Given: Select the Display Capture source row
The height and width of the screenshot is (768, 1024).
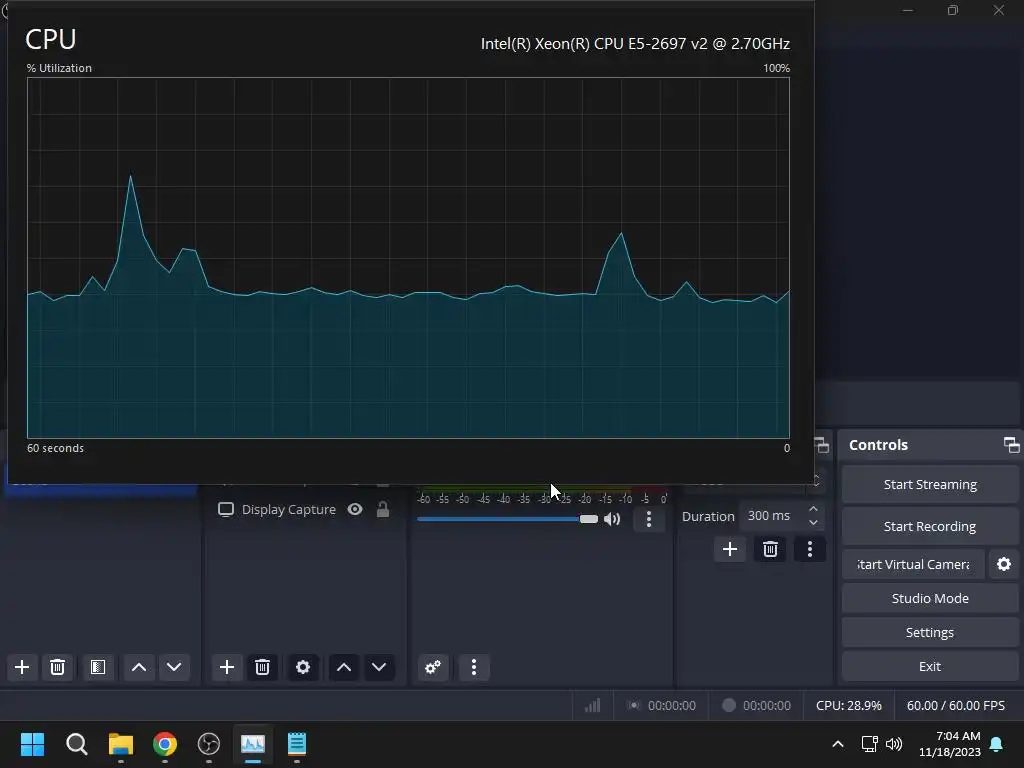Looking at the screenshot, I should pyautogui.click(x=304, y=509).
